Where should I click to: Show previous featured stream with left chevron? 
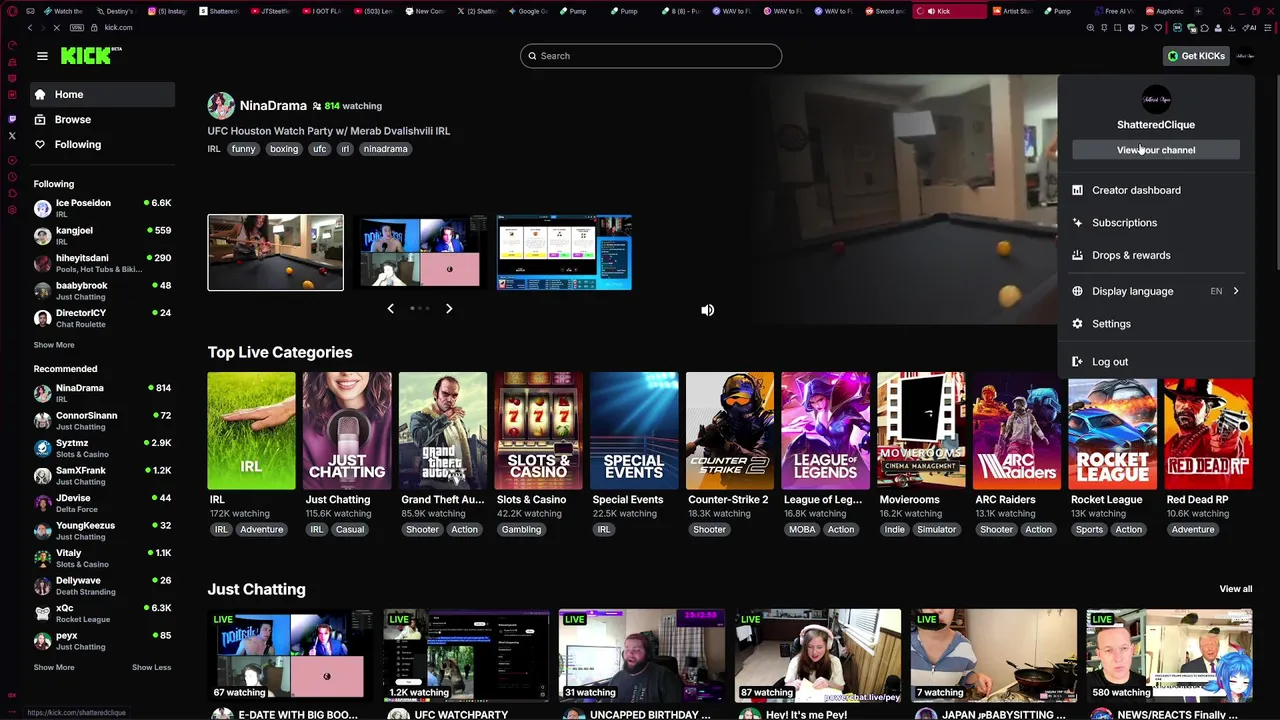391,309
